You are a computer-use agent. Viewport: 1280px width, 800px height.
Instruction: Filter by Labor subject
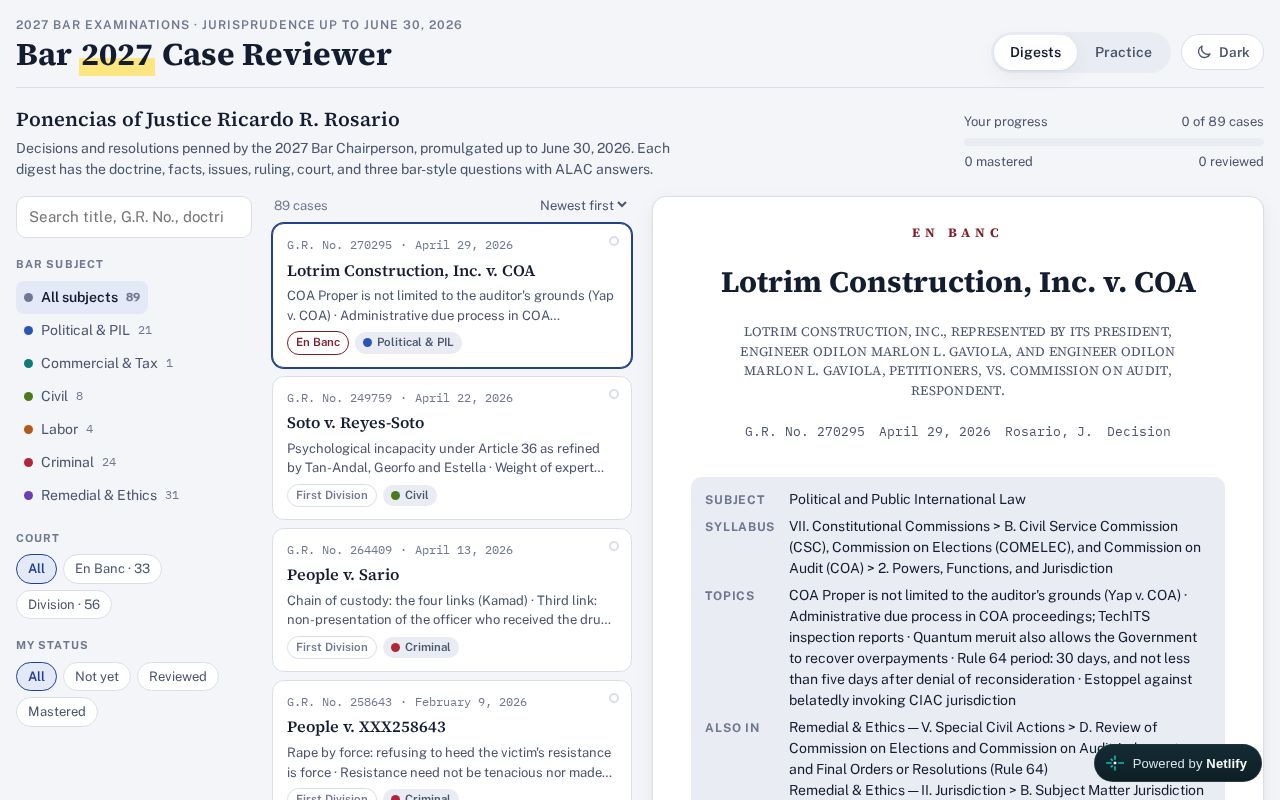pos(58,429)
